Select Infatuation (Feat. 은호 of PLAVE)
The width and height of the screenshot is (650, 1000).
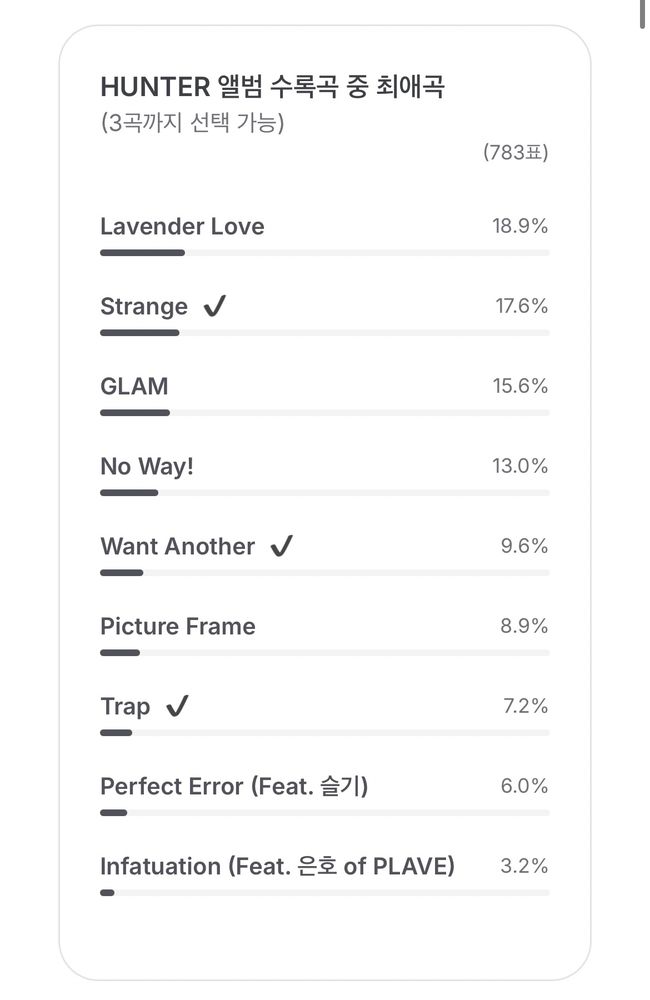pos(325,875)
